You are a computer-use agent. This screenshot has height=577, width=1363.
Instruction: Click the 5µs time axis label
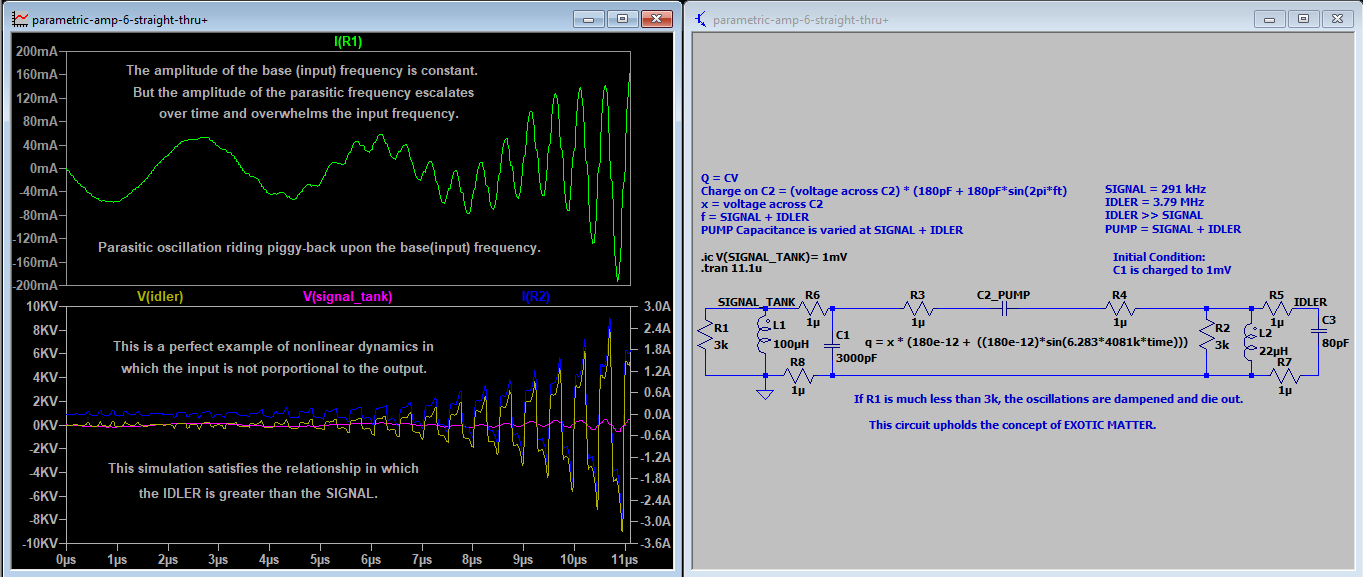point(320,560)
